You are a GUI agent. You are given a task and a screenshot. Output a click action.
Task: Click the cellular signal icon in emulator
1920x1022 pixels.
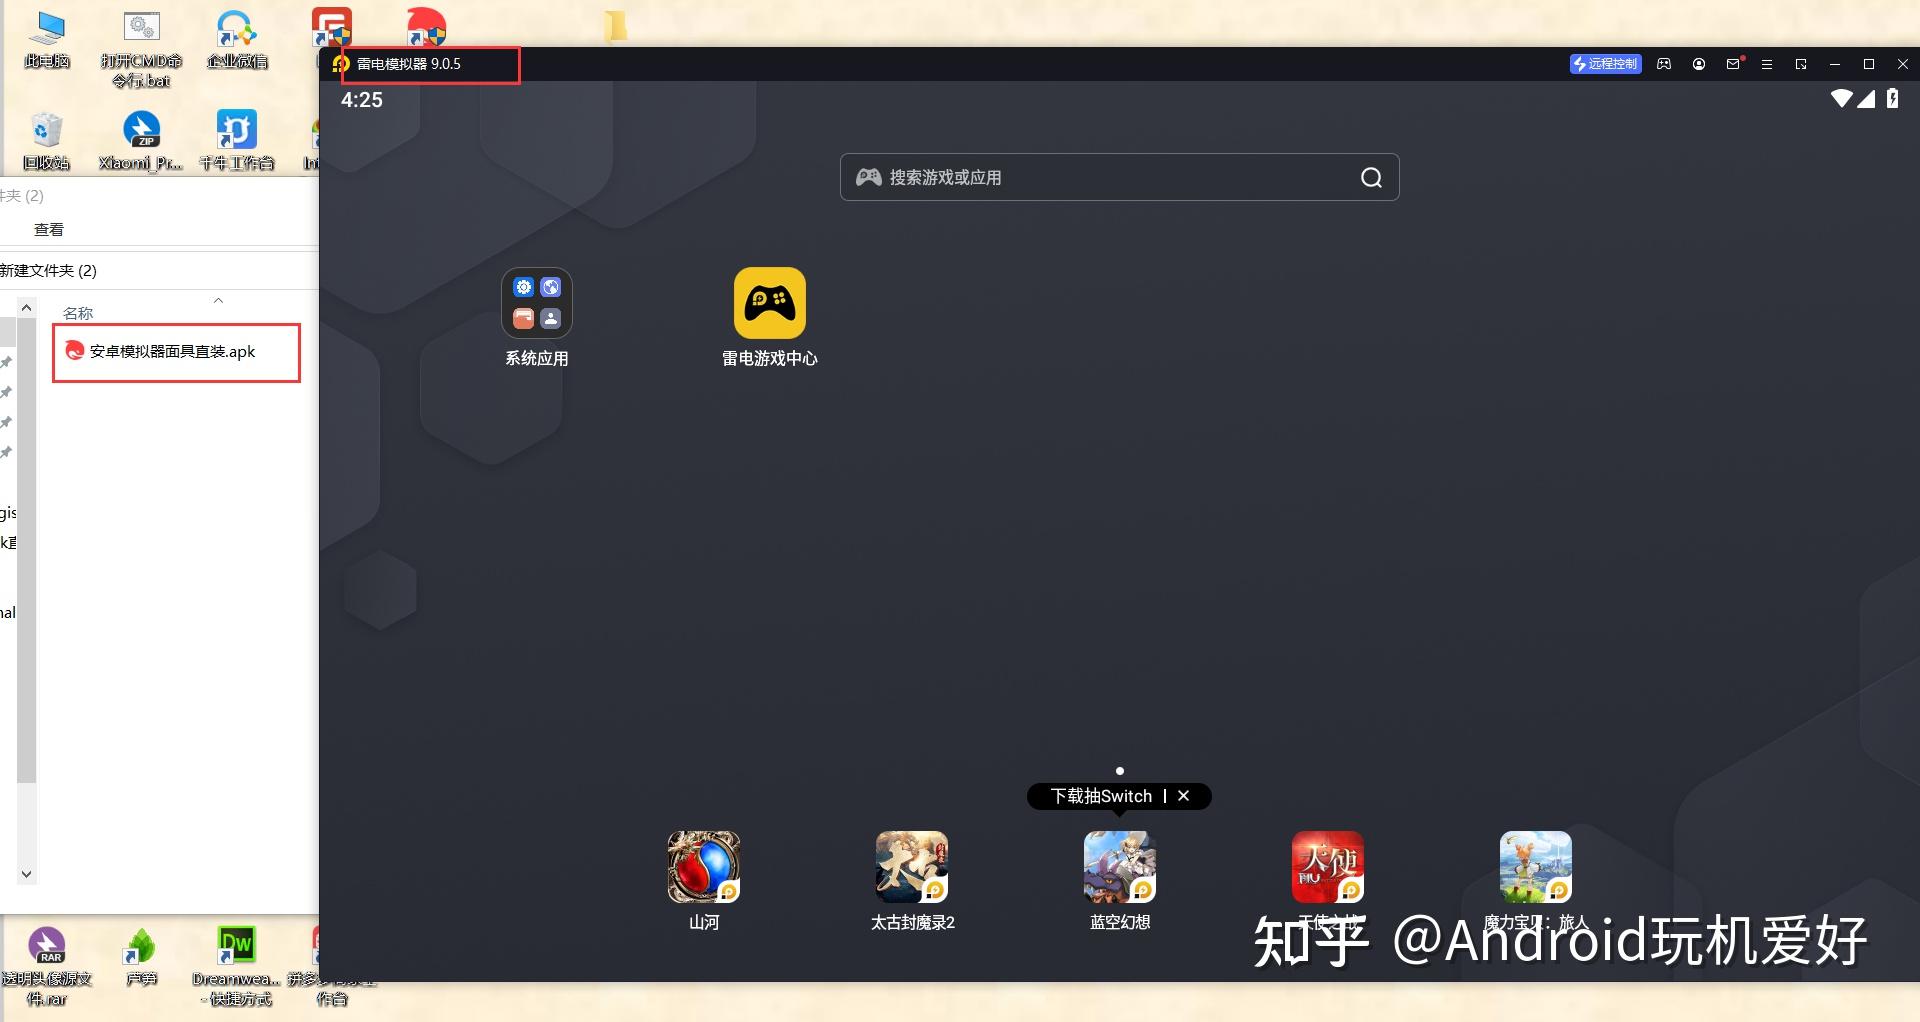1866,98
